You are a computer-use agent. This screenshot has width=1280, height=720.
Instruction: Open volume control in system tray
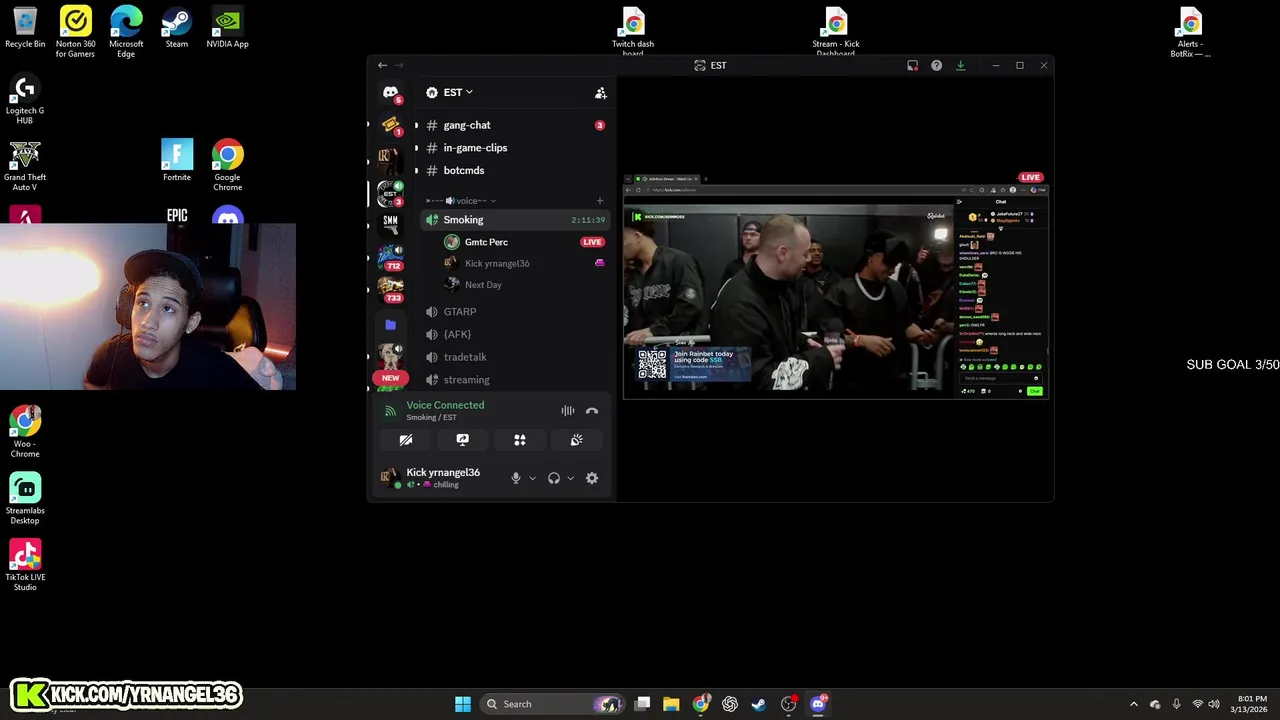tap(1216, 704)
